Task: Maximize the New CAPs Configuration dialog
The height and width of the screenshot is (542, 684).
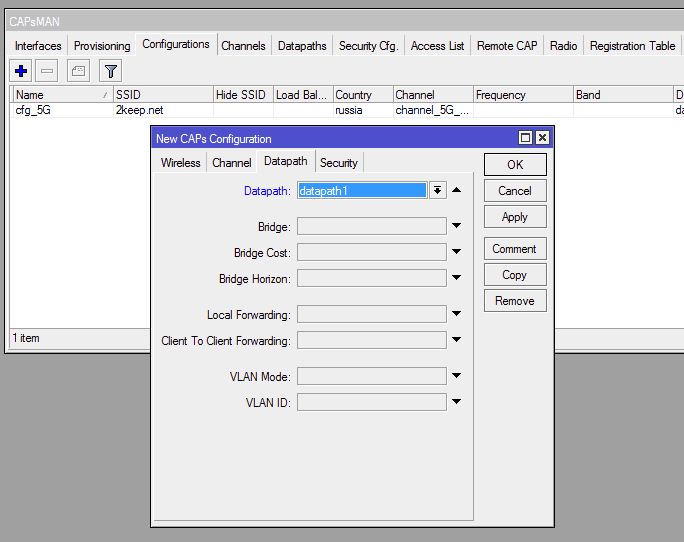Action: 526,139
